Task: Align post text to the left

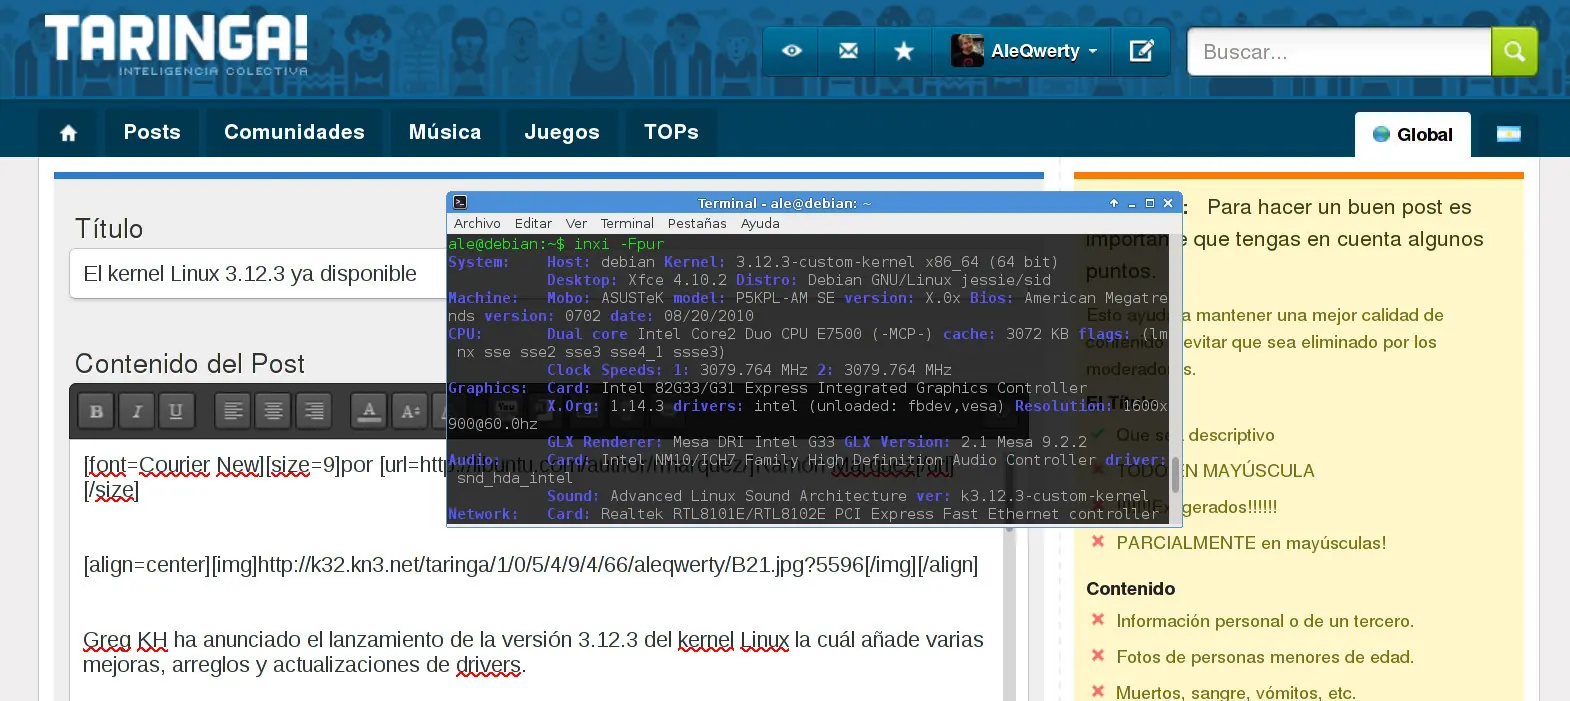Action: pyautogui.click(x=233, y=411)
